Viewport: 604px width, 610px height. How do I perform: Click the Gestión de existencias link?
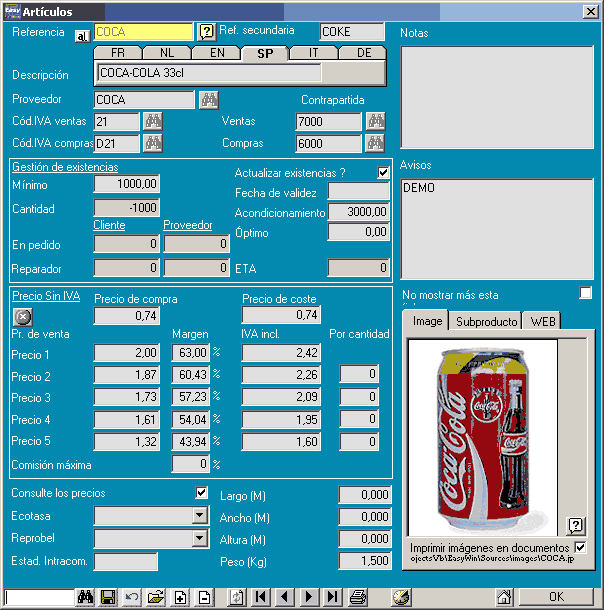pyautogui.click(x=65, y=167)
